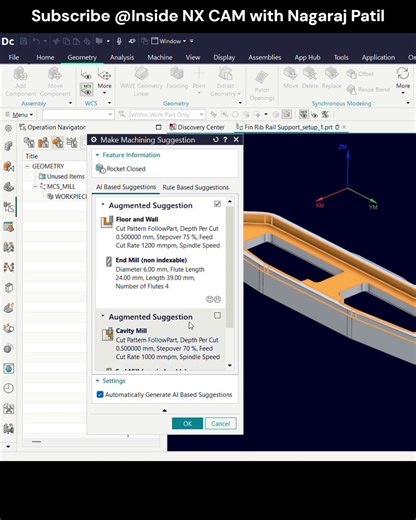Viewport: 416px width, 520px height.
Task: Open the Extract Geometry tool
Action: pos(225,74)
